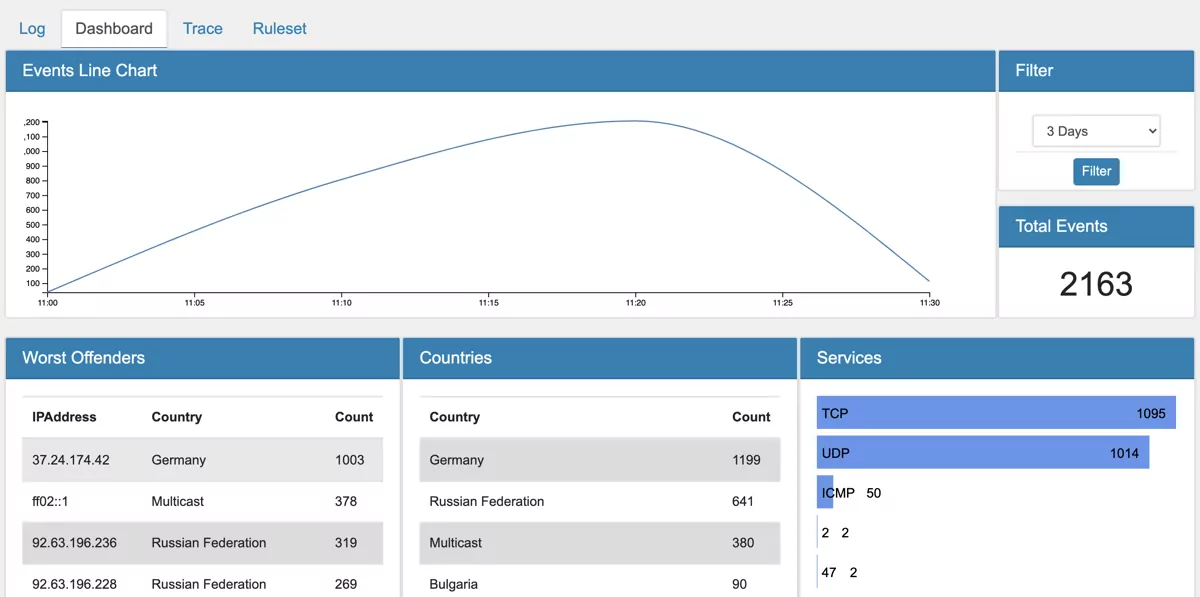The width and height of the screenshot is (1200, 597).
Task: Select the Dashboard tab
Action: 113,28
